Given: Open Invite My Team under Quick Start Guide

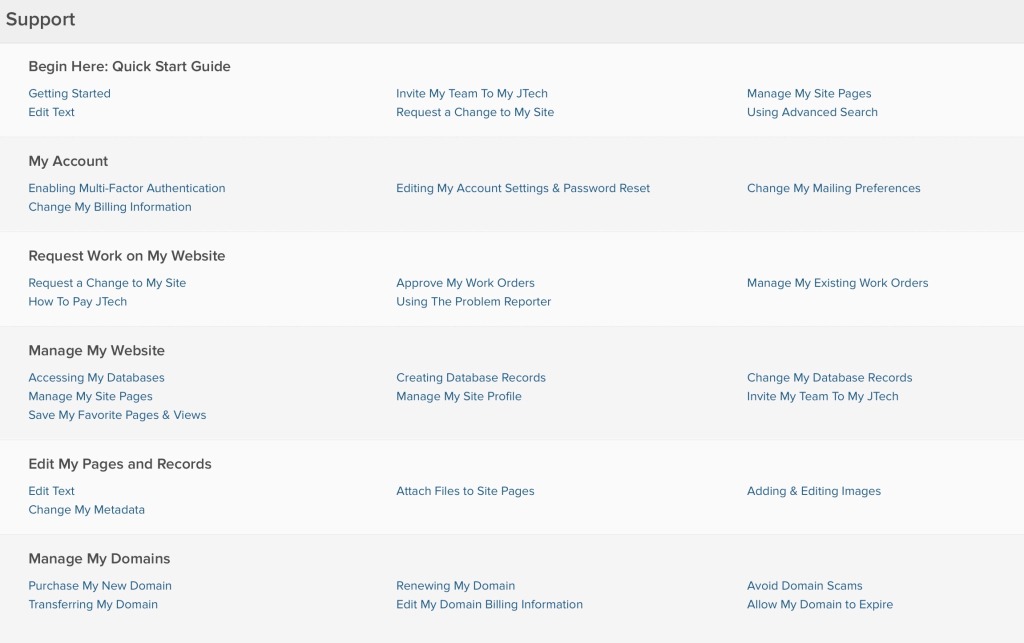Looking at the screenshot, I should tap(472, 93).
